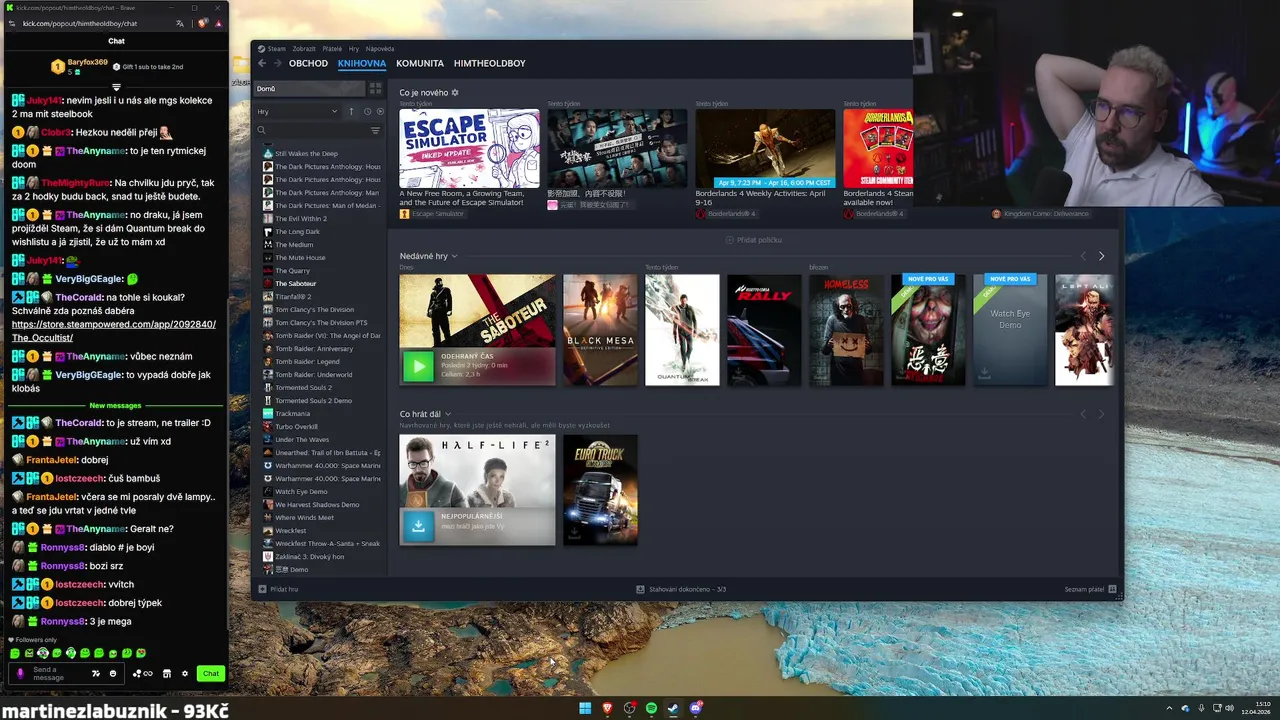Image resolution: width=1280 pixels, height=720 pixels.
Task: Click the translate icon in message box
Action: pyautogui.click(x=97, y=674)
